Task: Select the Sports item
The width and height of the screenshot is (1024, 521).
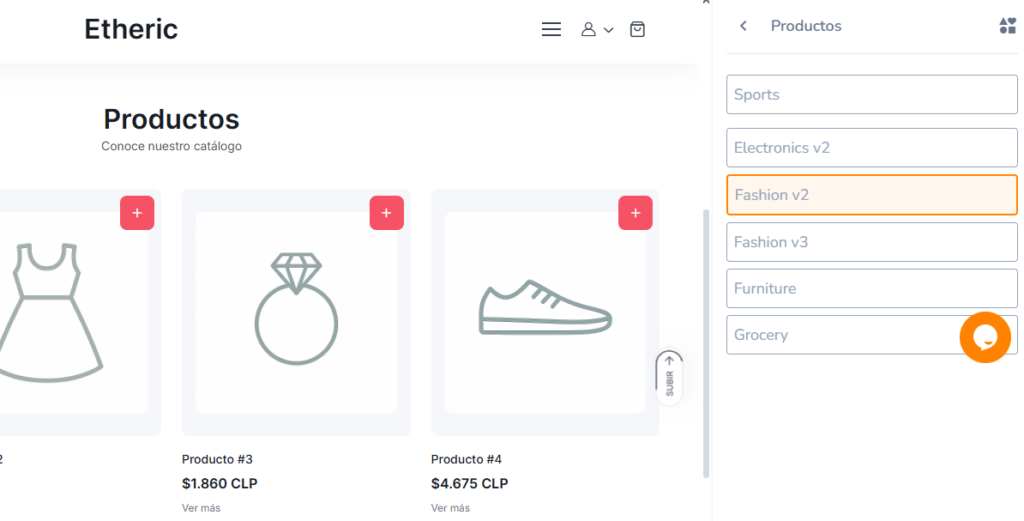Action: tap(870, 95)
